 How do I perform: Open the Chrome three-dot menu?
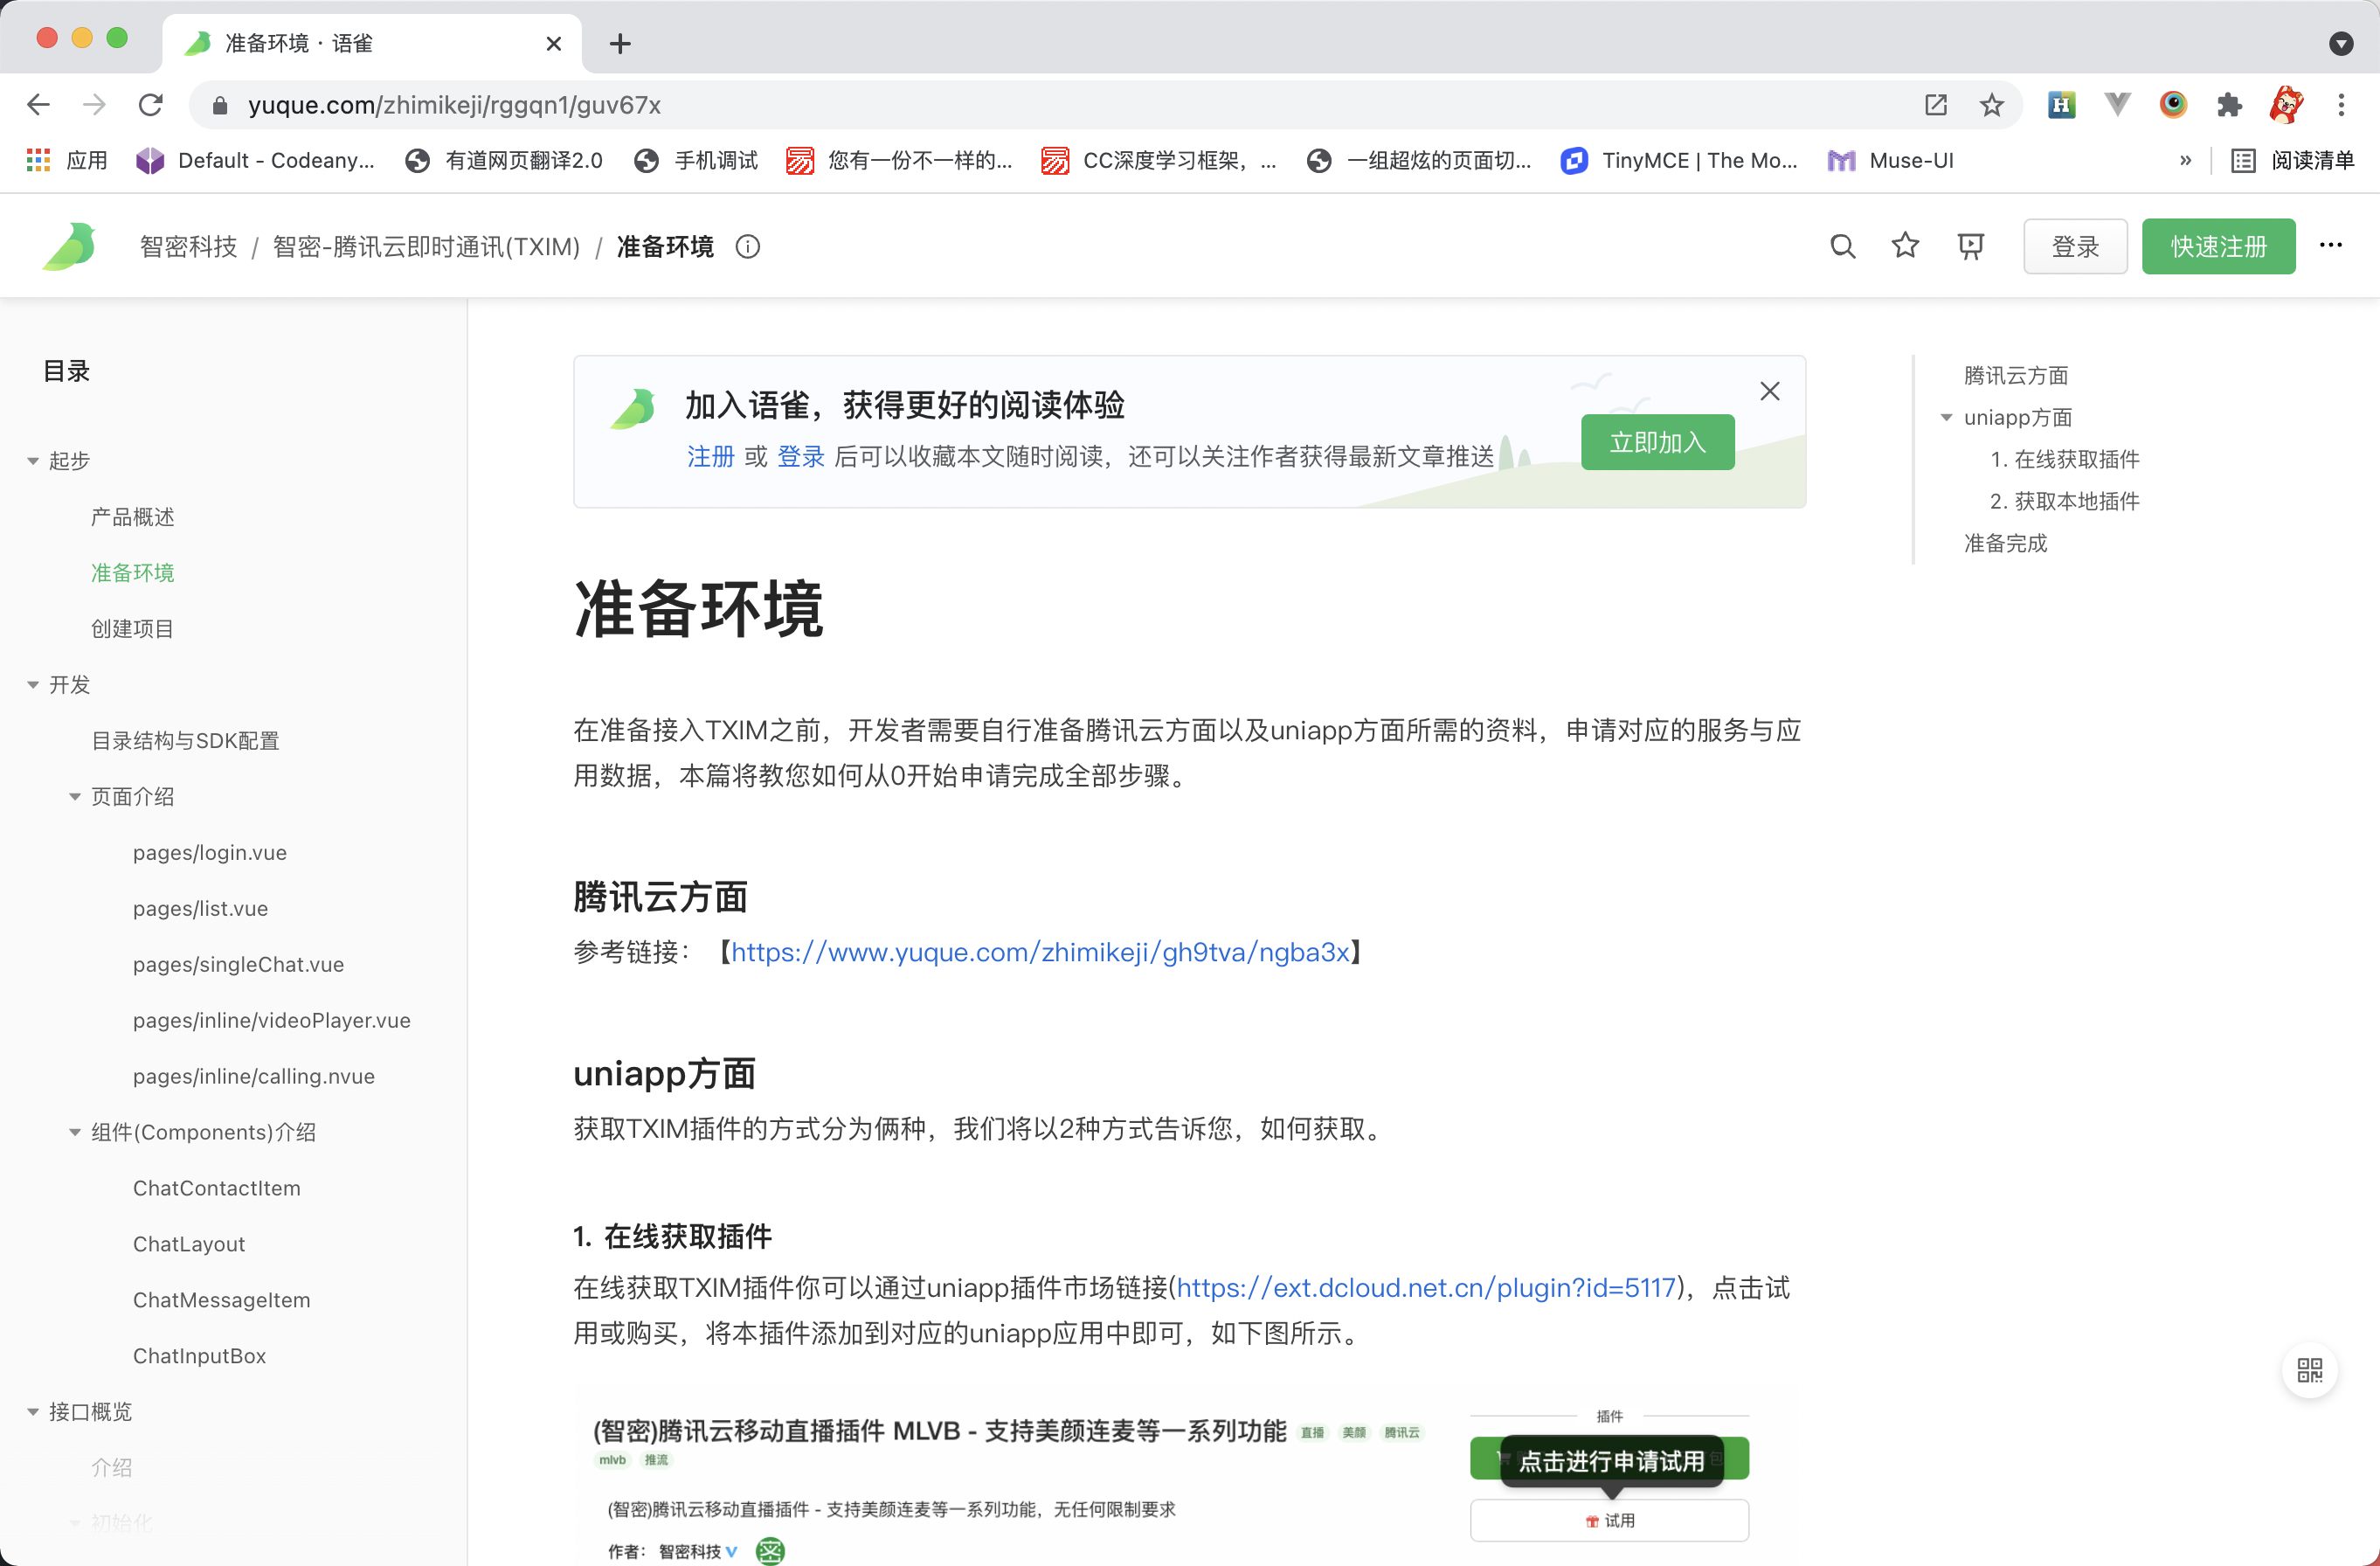(2341, 104)
